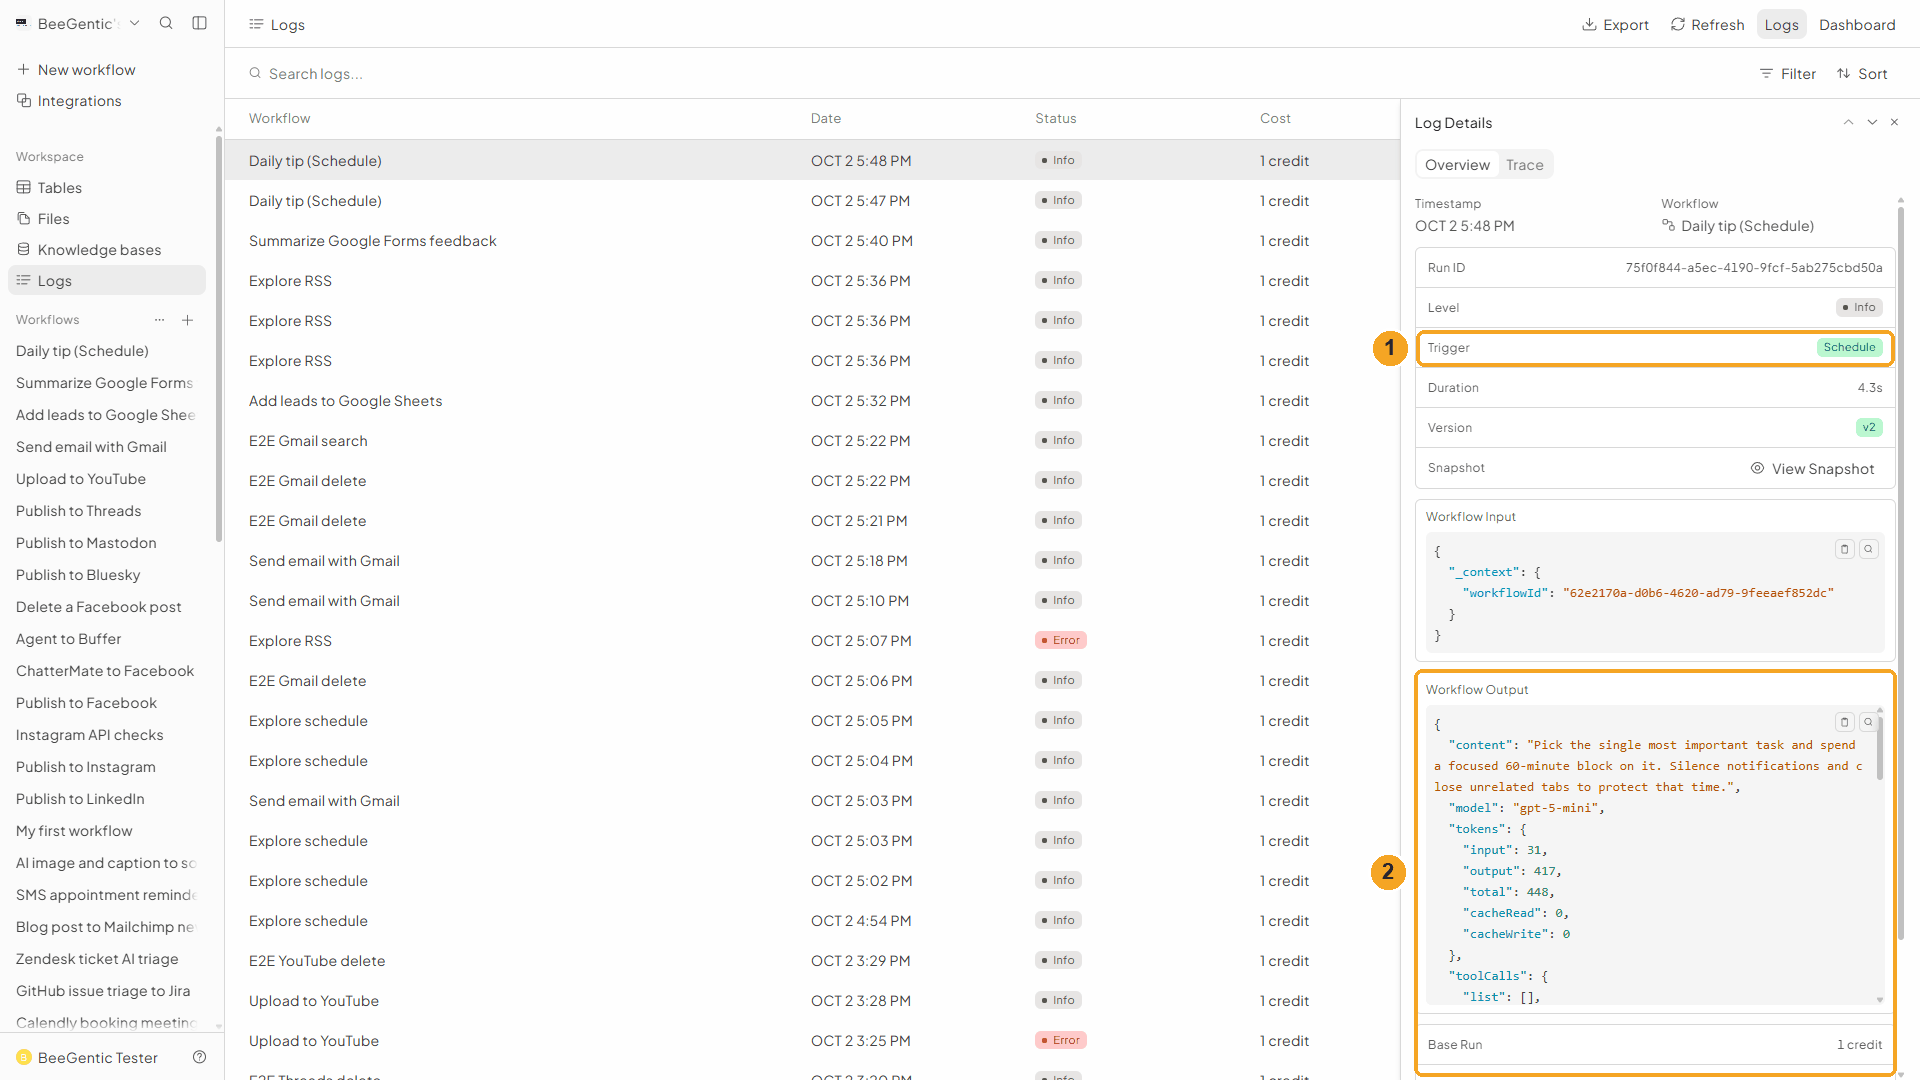Click the Export button
Screen dimensions: 1920x1080
[x=1615, y=25]
